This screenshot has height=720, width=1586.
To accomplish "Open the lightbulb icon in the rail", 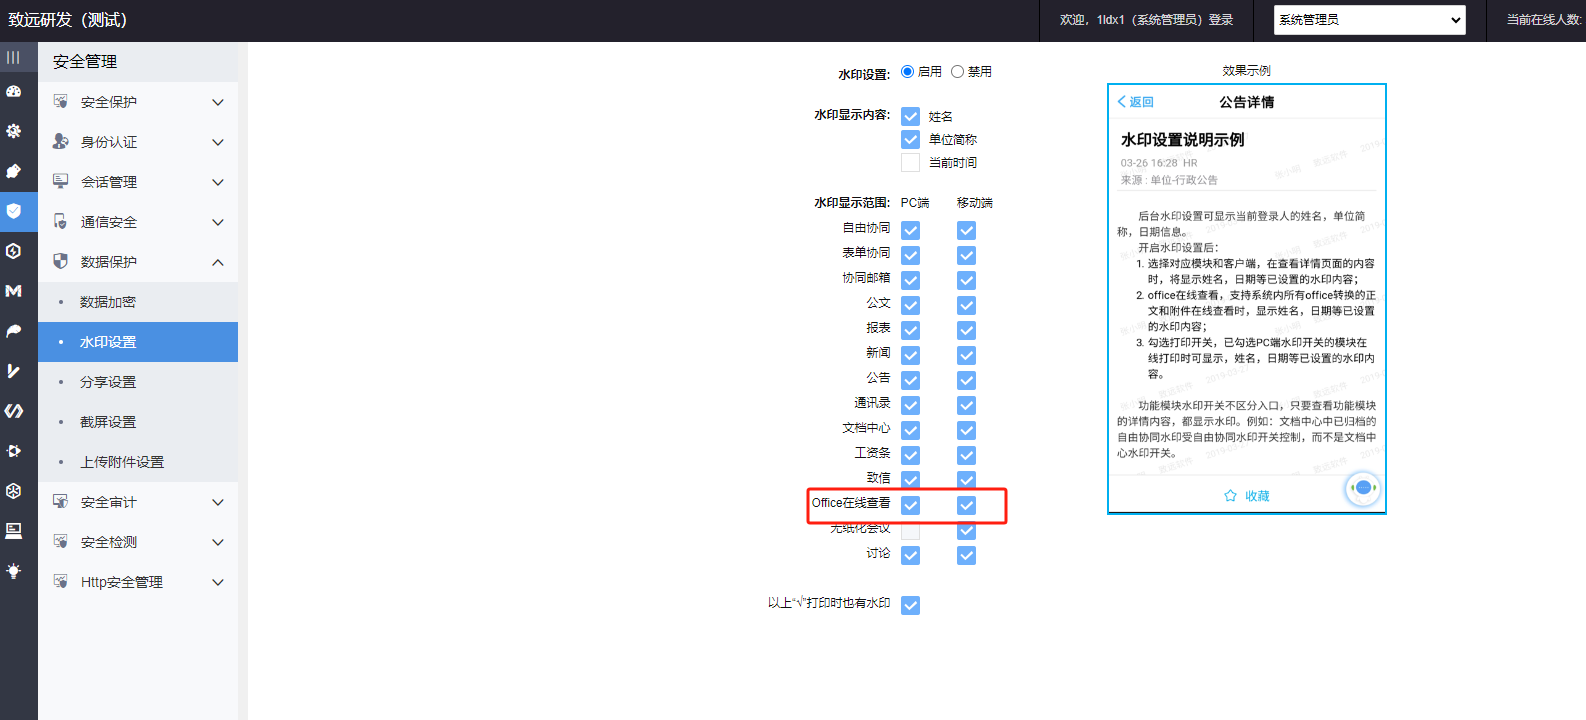I will pos(13,571).
